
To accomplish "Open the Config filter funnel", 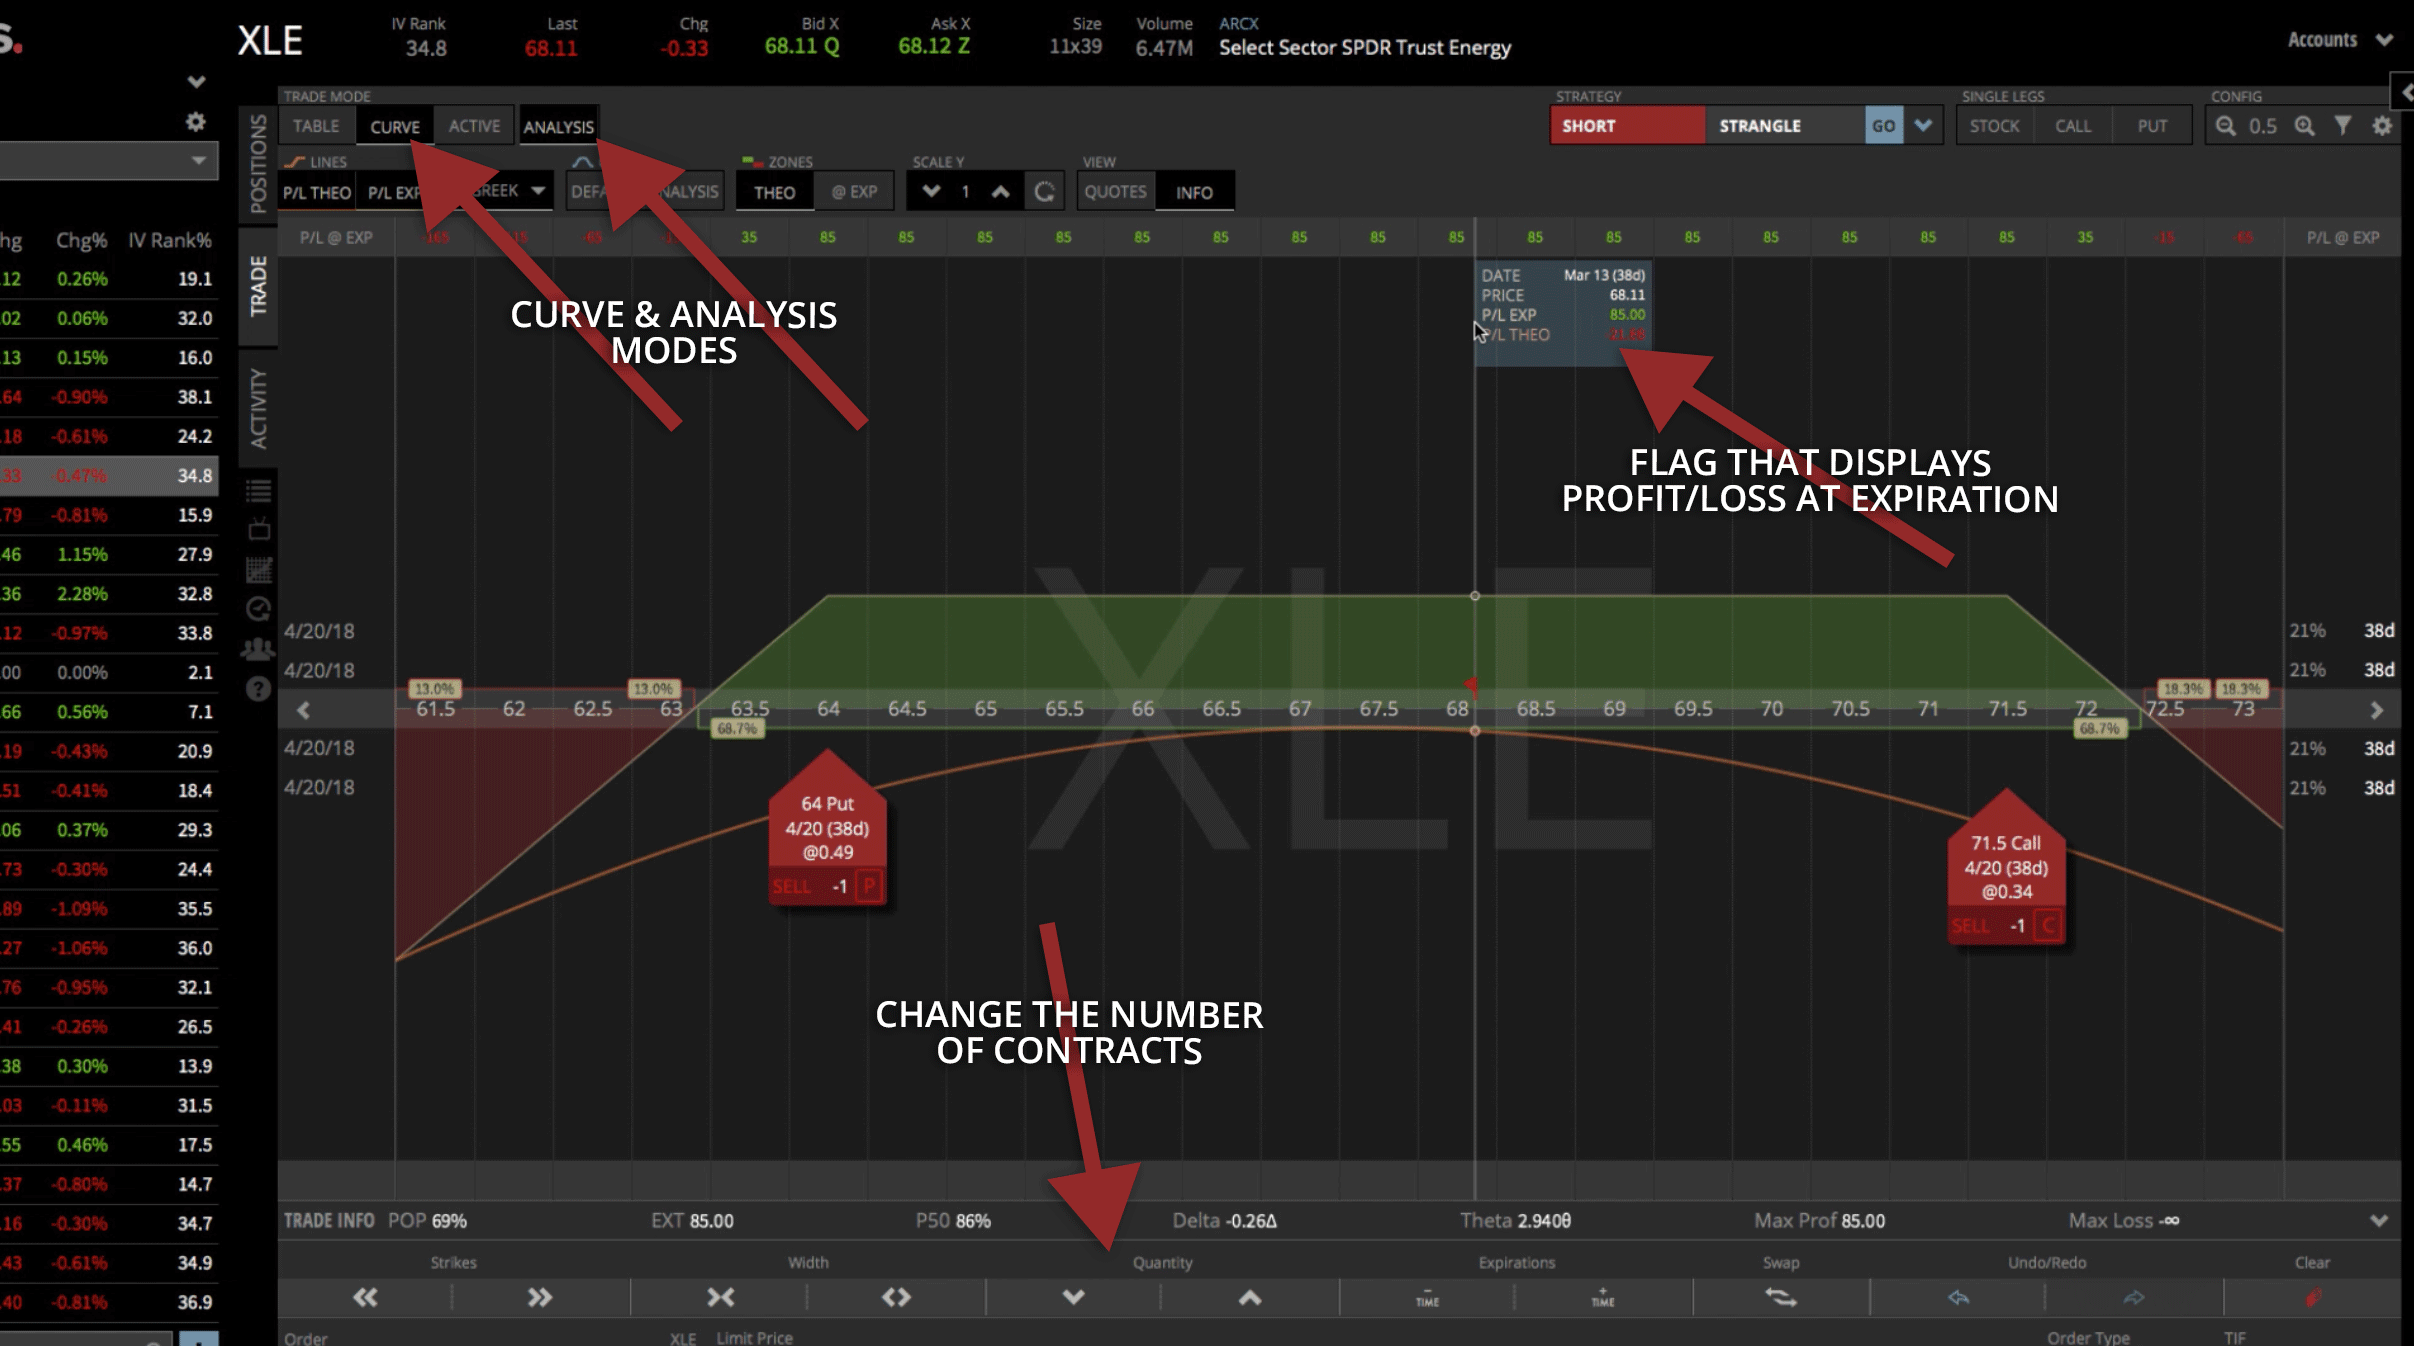I will 2343,126.
